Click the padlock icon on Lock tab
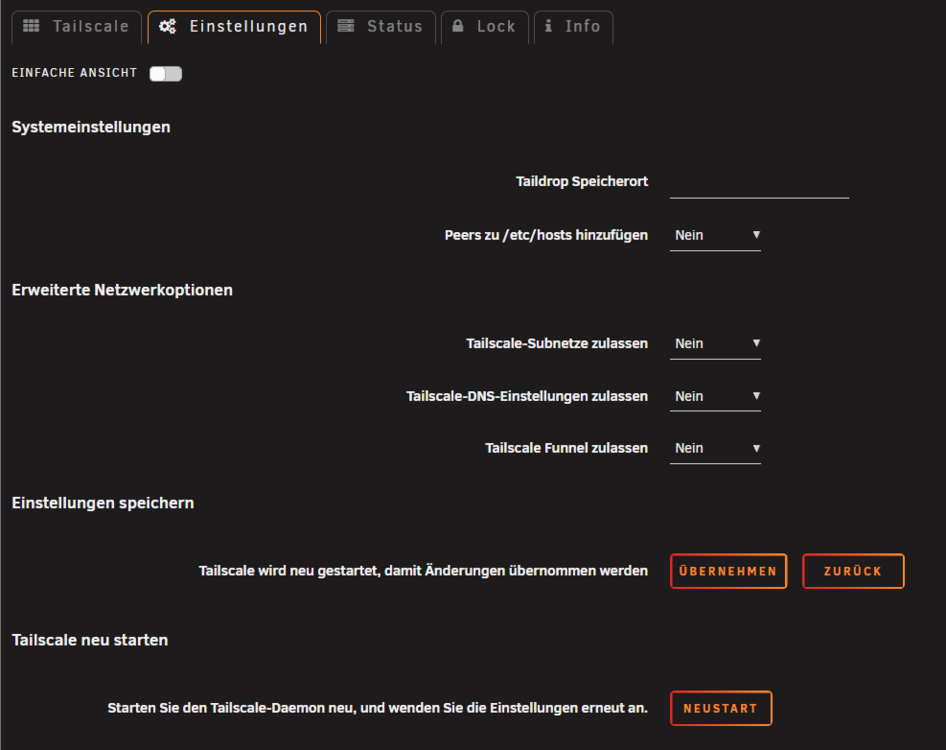This screenshot has height=750, width=946. [458, 26]
